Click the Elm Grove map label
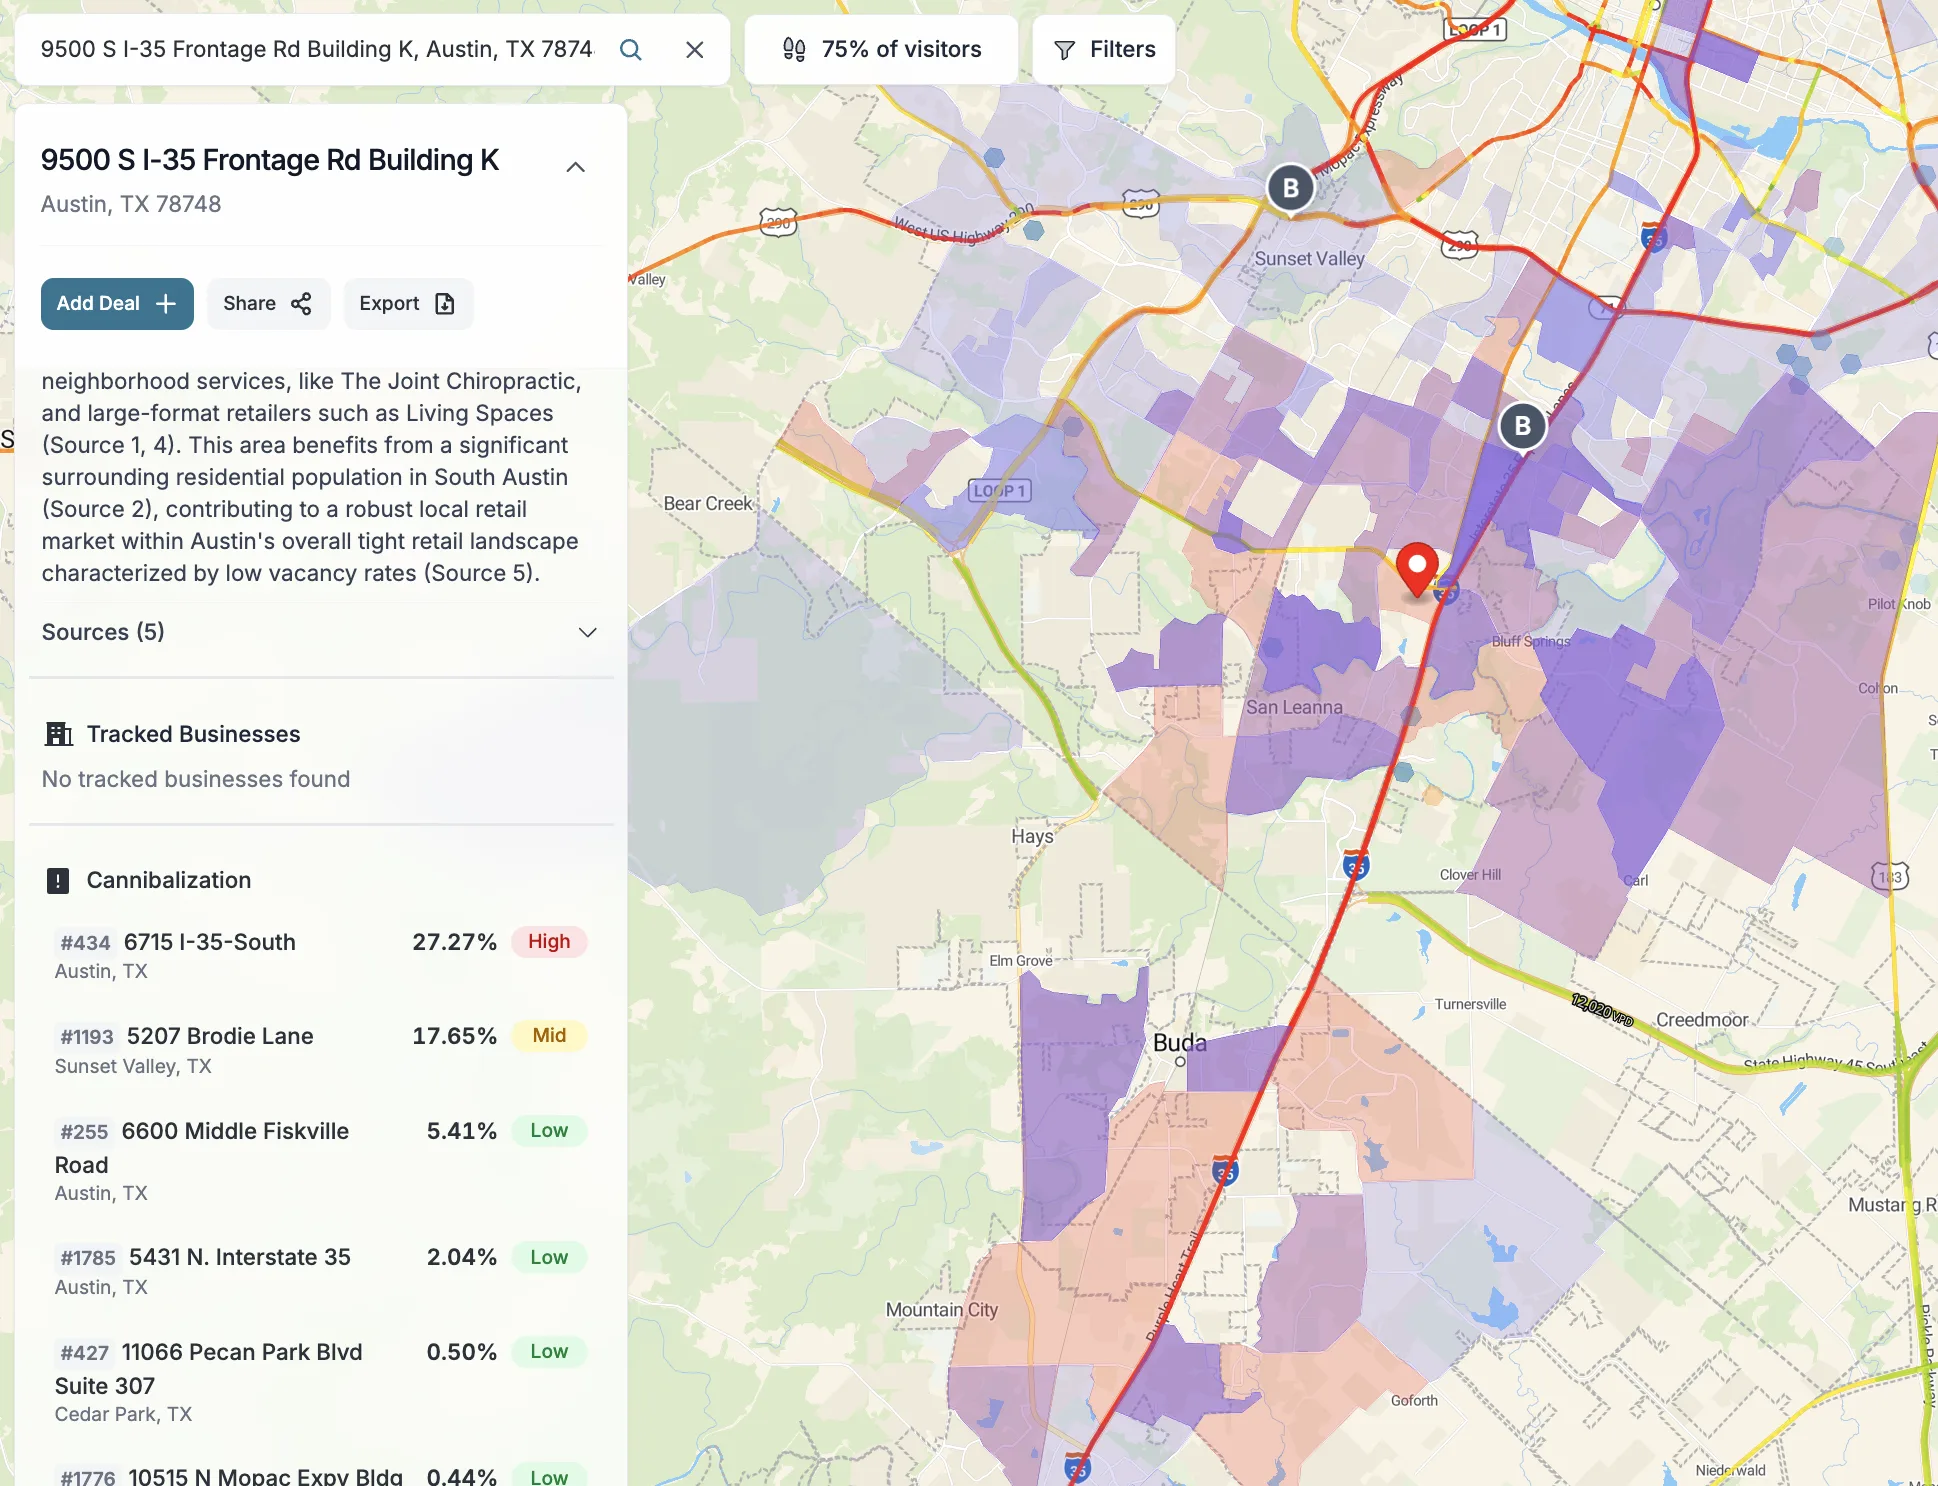This screenshot has height=1486, width=1938. [1021, 961]
